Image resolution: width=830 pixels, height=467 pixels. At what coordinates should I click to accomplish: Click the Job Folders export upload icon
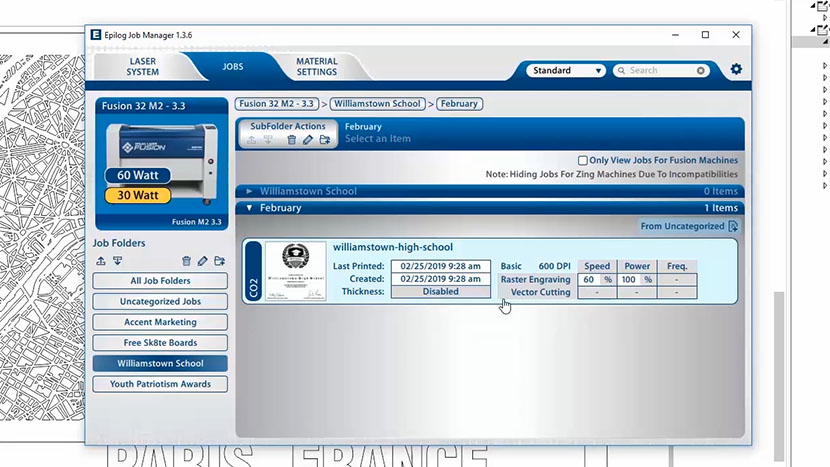(x=101, y=261)
